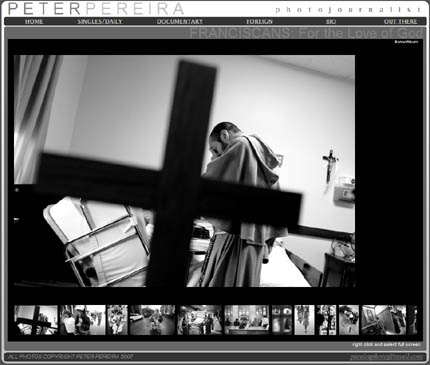Select third narrow thumbnail in strip
The image size is (430, 365).
point(117,320)
